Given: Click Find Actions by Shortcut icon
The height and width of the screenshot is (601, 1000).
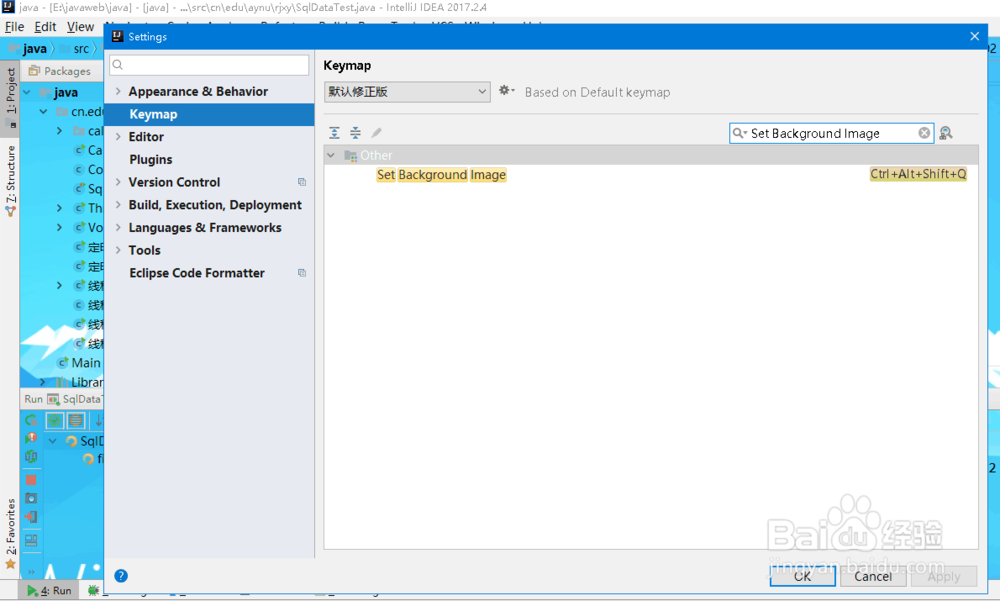Looking at the screenshot, I should 946,133.
